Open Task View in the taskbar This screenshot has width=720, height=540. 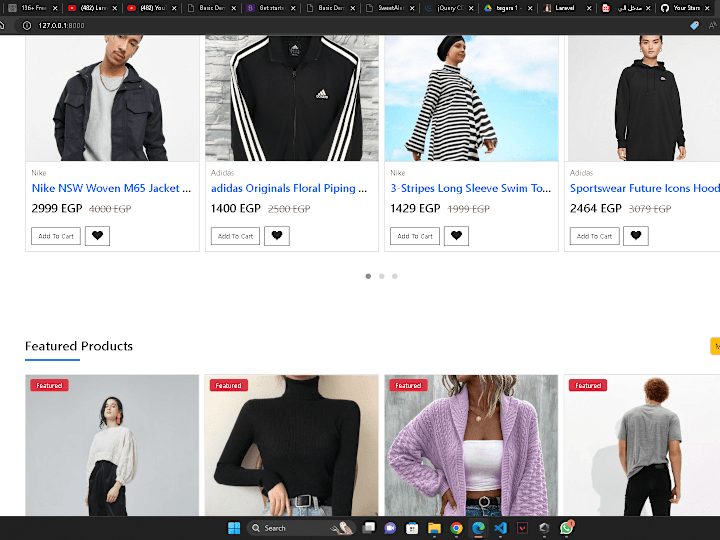(368, 528)
